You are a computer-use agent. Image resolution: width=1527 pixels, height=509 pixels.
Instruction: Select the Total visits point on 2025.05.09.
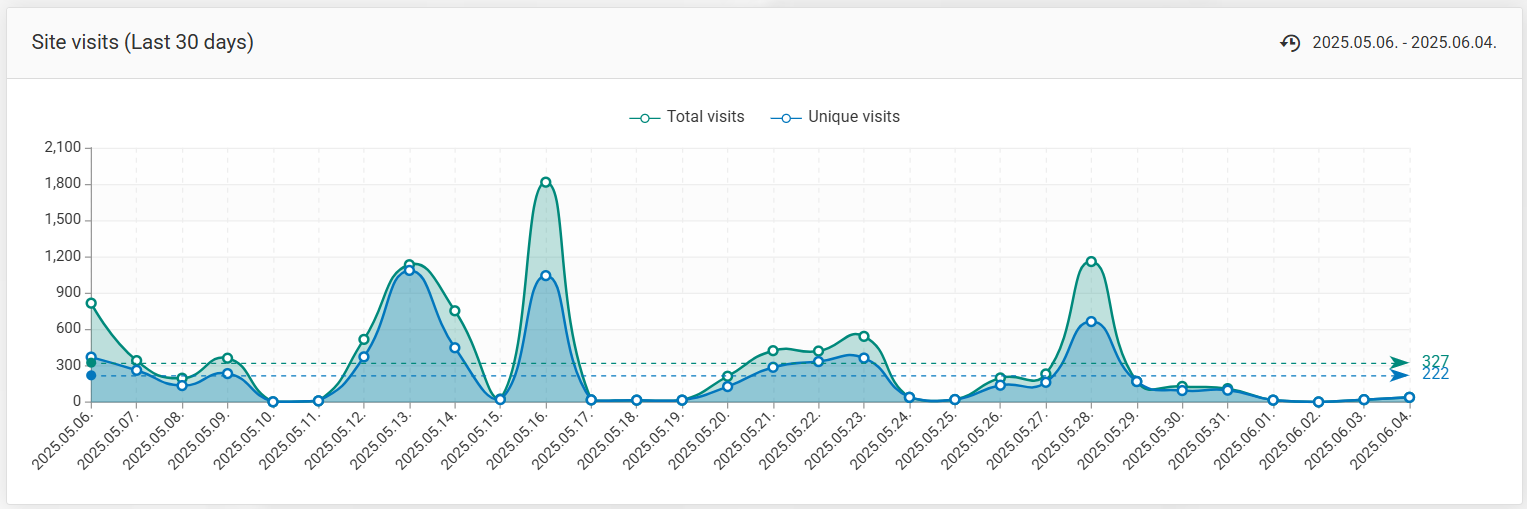(228, 358)
